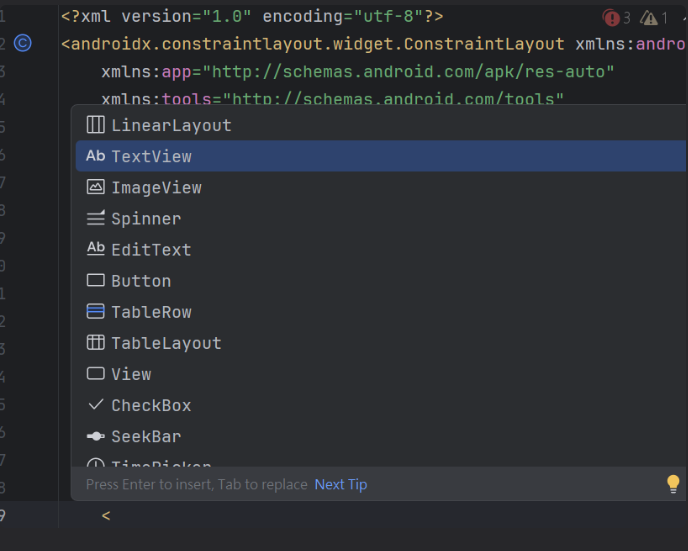This screenshot has width=688, height=551.
Task: Select the partially visible TimePicker entry
Action: pos(161,466)
